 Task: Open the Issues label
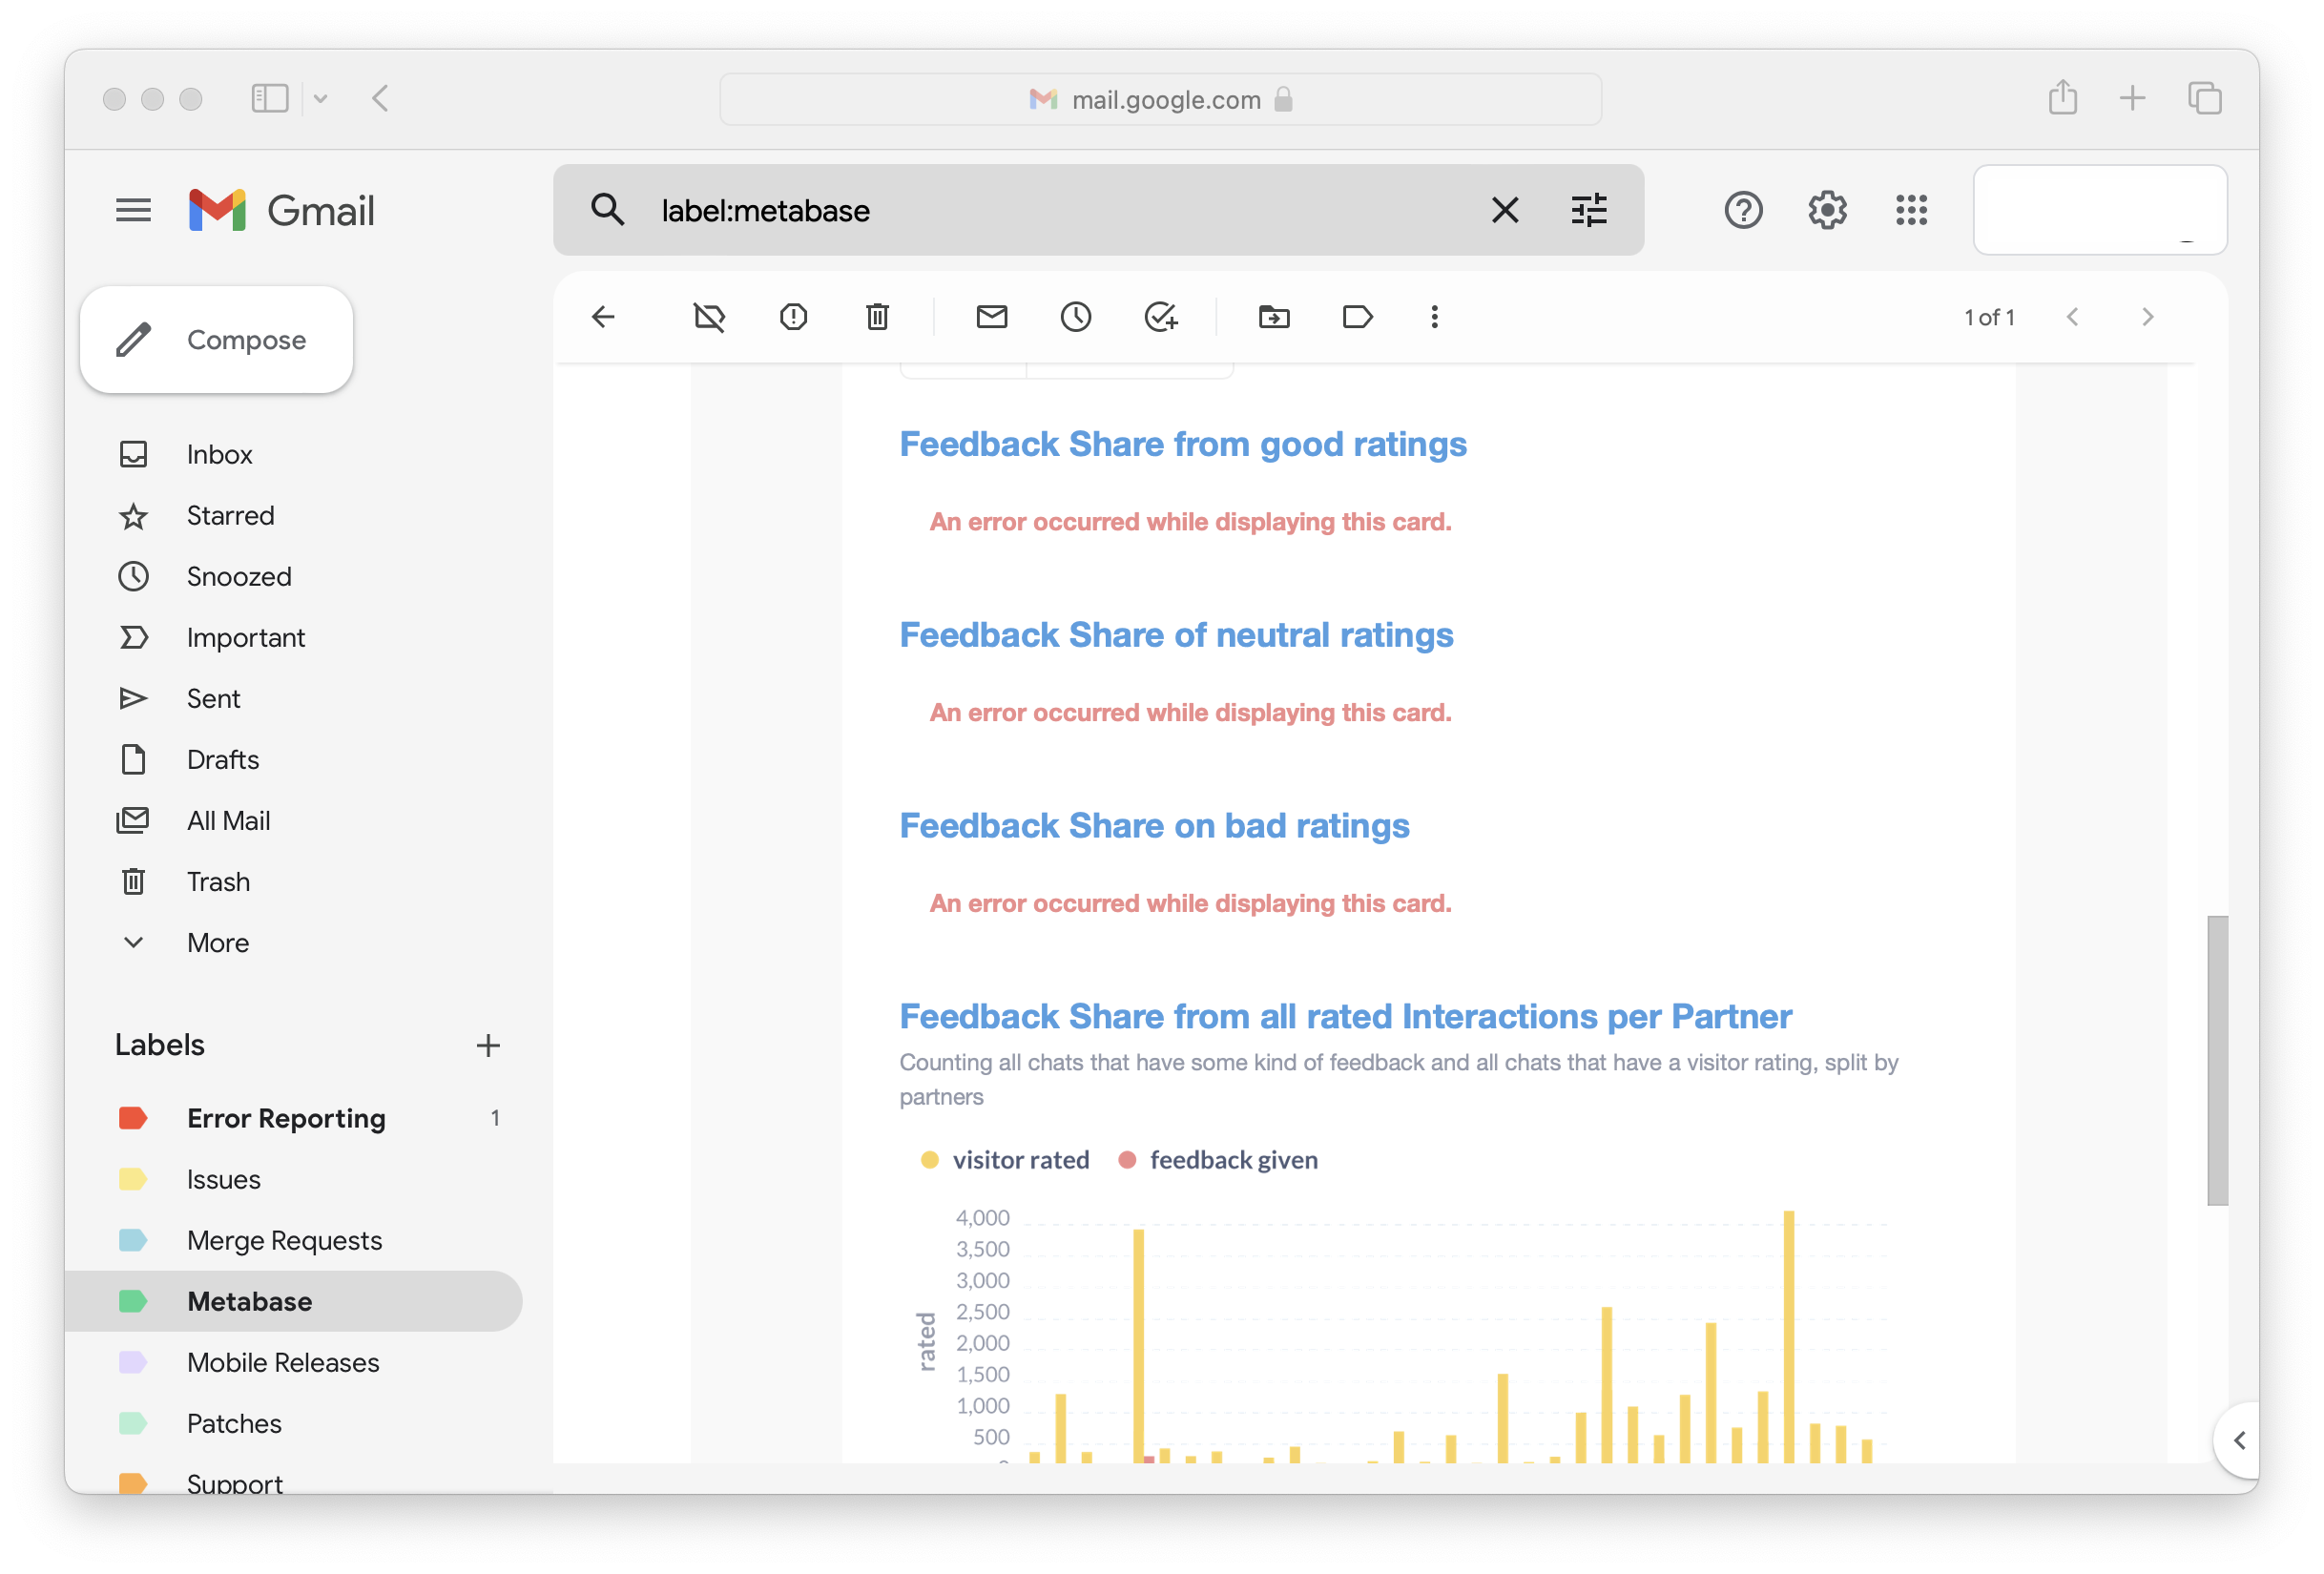pos(224,1179)
